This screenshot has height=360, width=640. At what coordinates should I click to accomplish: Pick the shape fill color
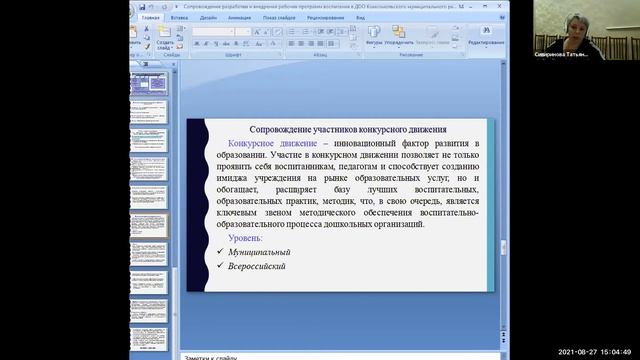click(456, 29)
